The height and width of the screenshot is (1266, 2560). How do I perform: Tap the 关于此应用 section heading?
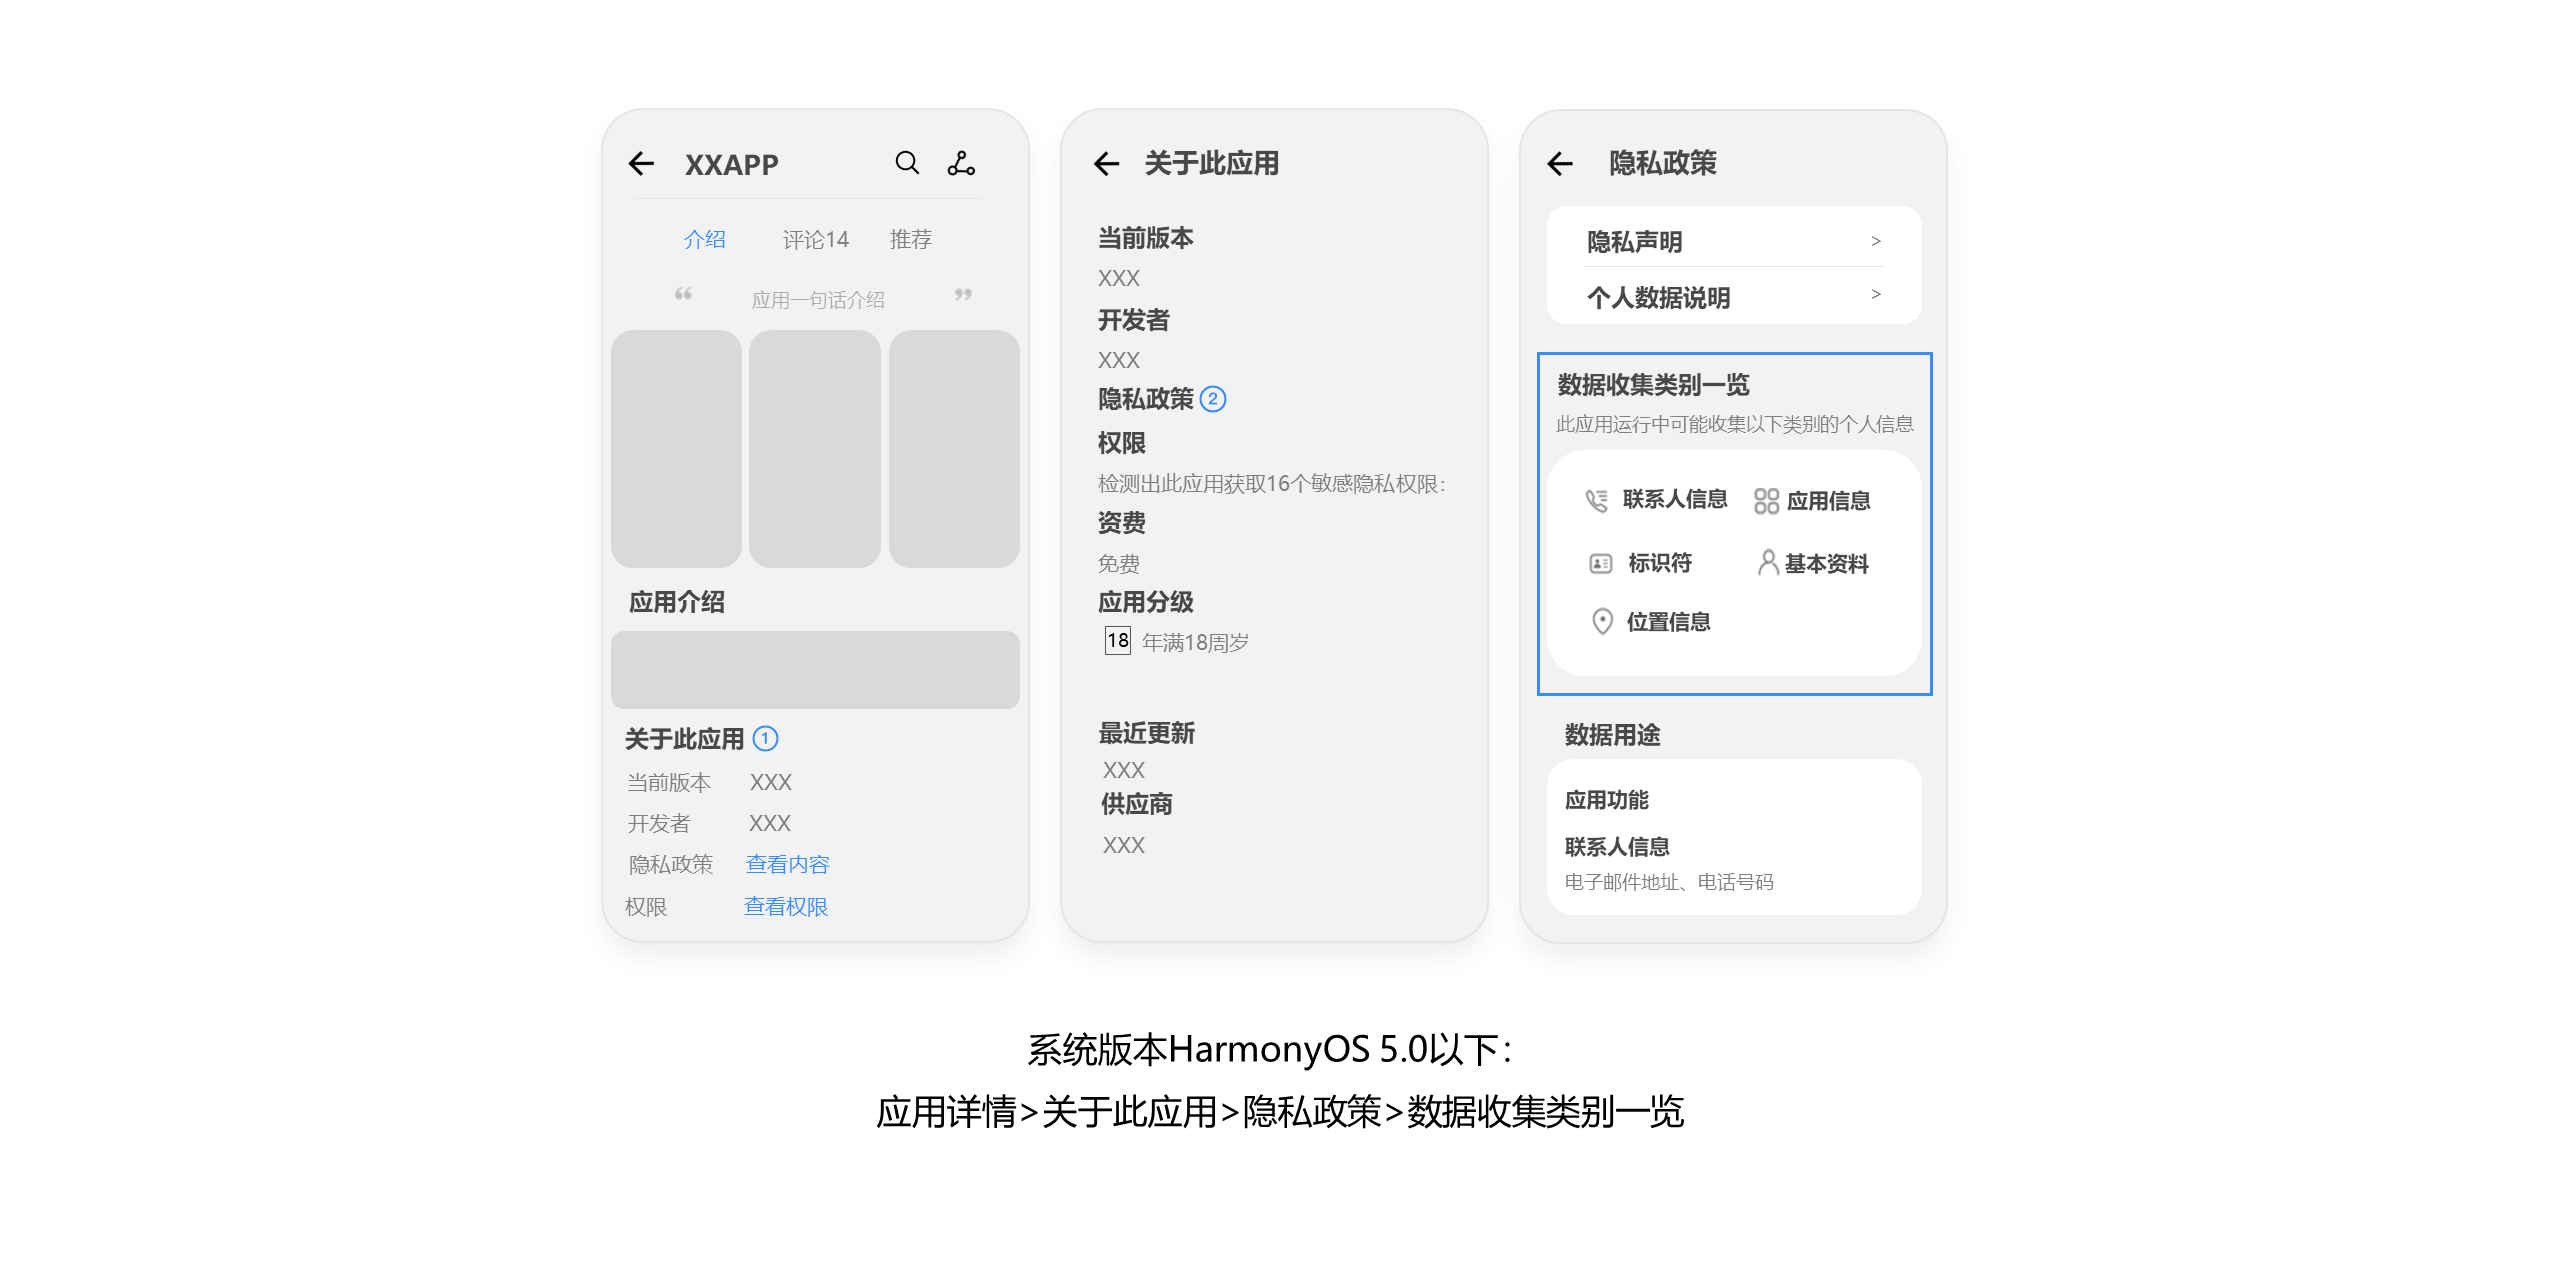coord(684,739)
